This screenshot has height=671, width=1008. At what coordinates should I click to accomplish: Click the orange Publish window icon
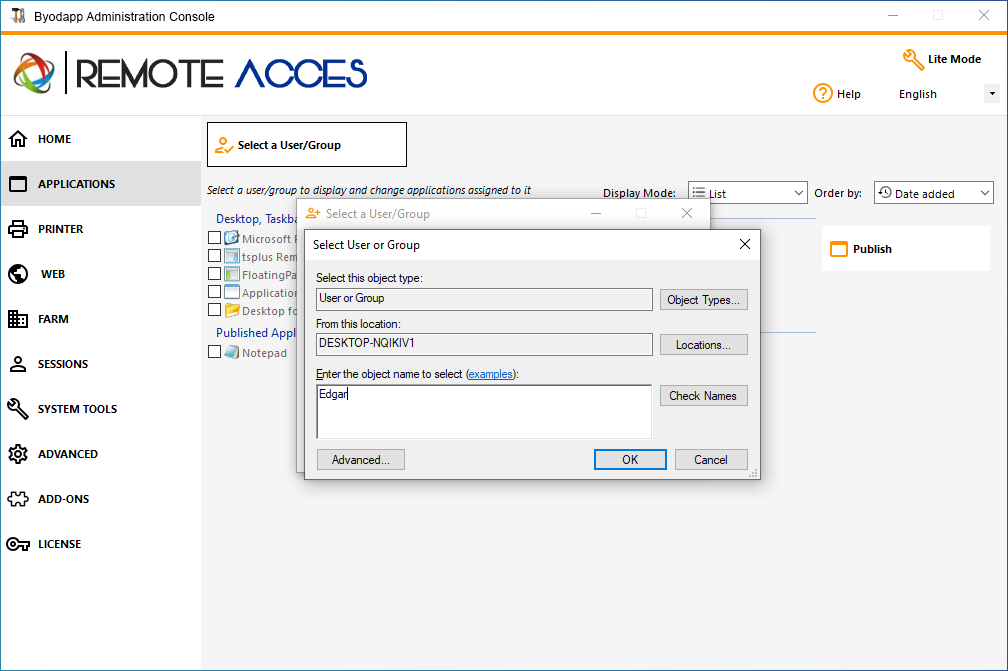coord(839,249)
